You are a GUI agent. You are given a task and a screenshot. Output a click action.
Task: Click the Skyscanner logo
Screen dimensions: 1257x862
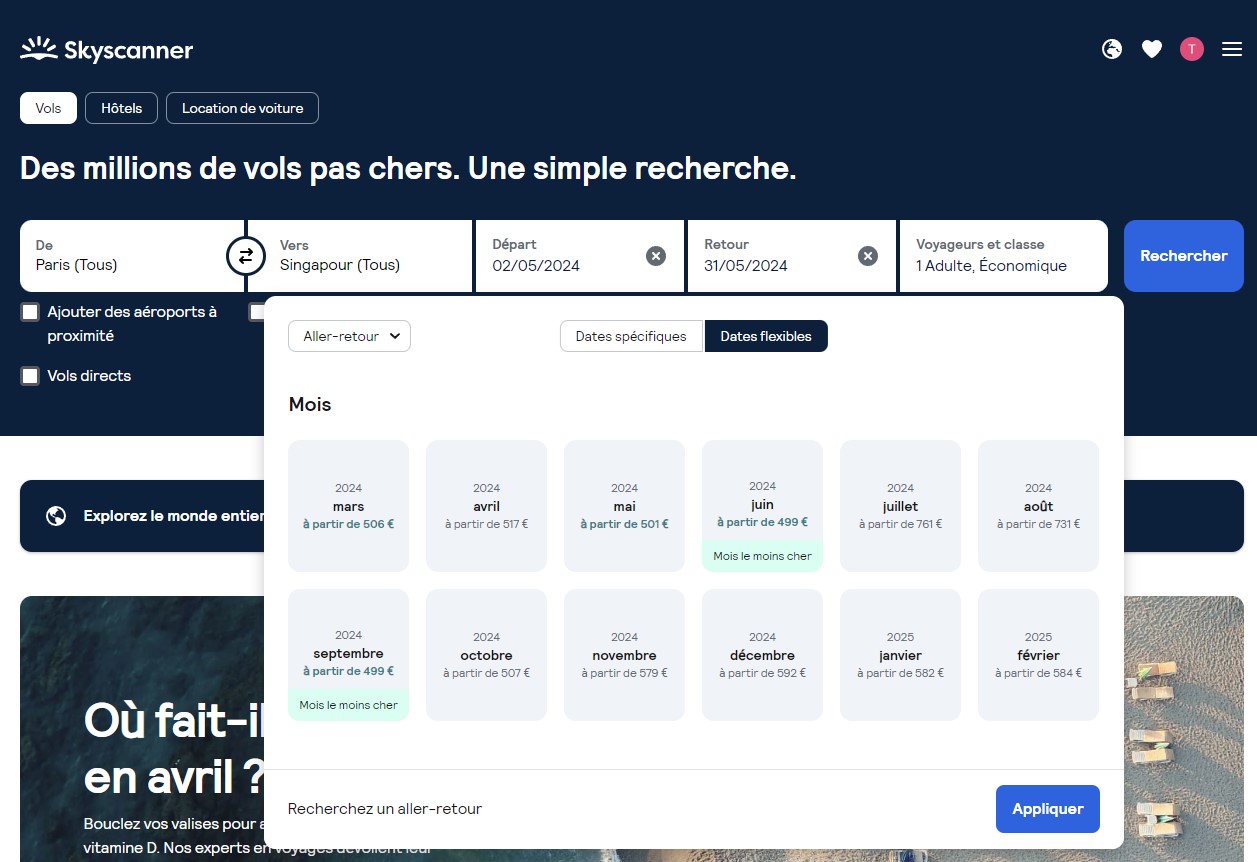click(x=106, y=48)
